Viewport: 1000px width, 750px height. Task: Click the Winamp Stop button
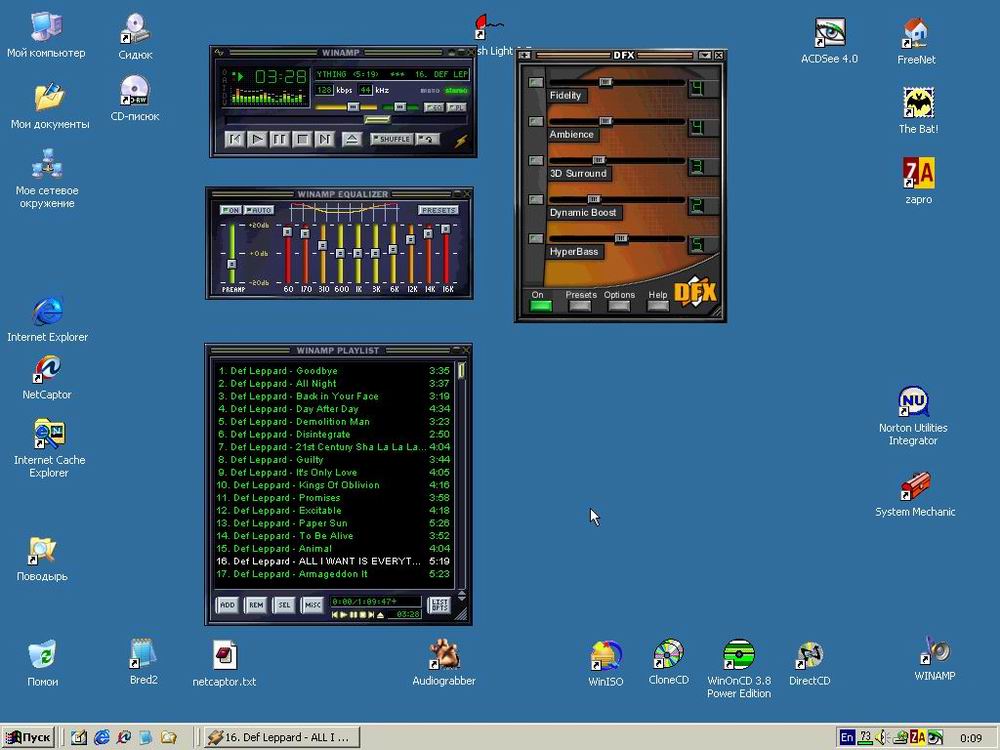coord(302,138)
